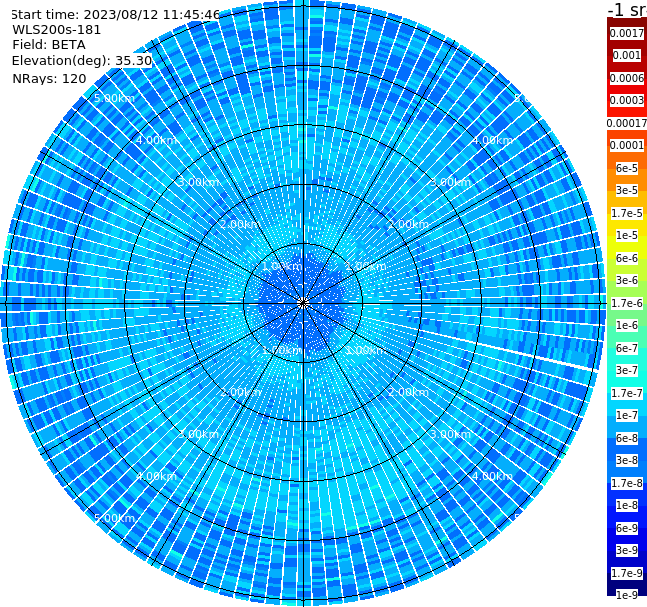The width and height of the screenshot is (647, 607).
Task: Select the 3e-5 colorbar value
Action: click(627, 190)
